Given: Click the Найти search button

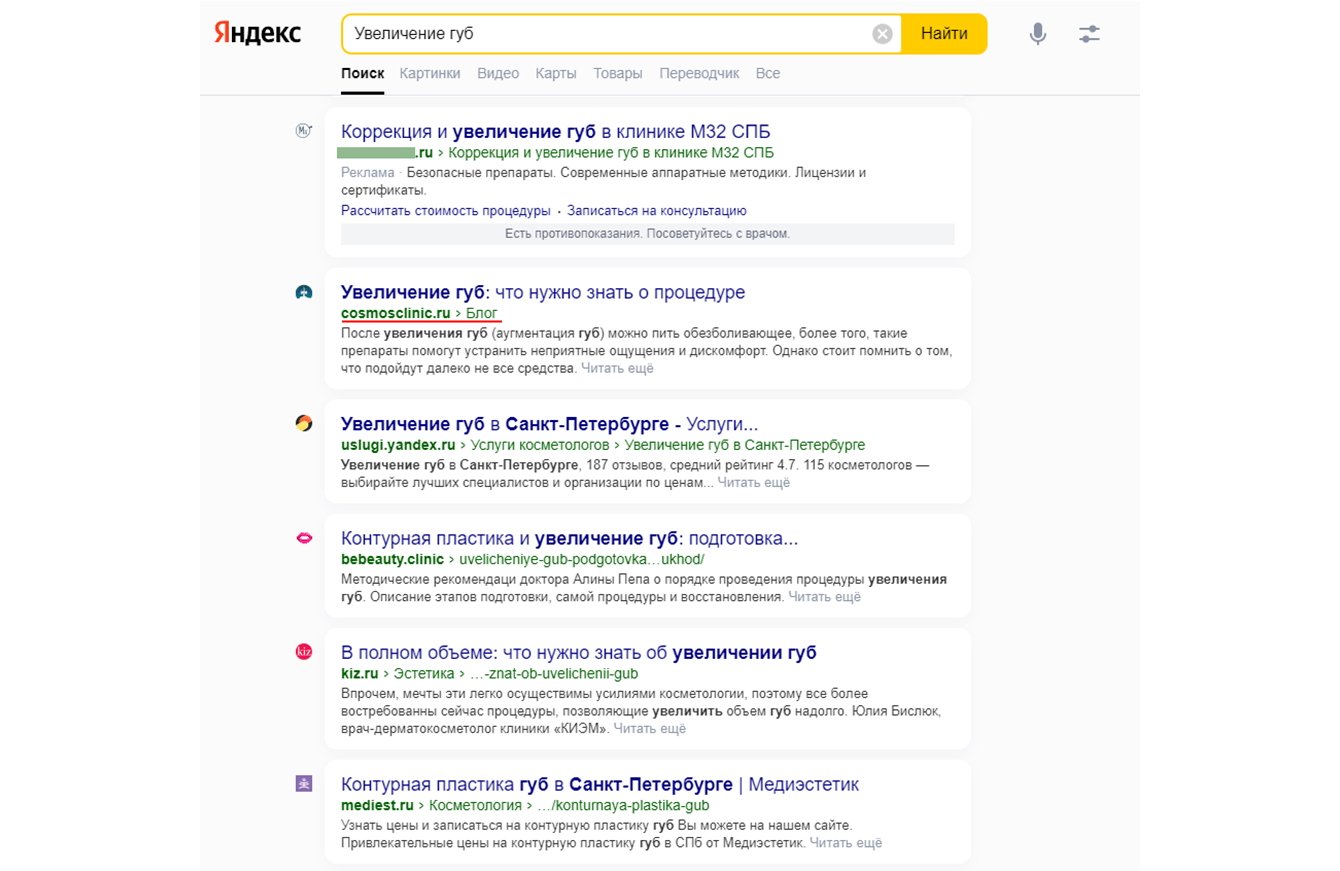Looking at the screenshot, I should pos(944,34).
